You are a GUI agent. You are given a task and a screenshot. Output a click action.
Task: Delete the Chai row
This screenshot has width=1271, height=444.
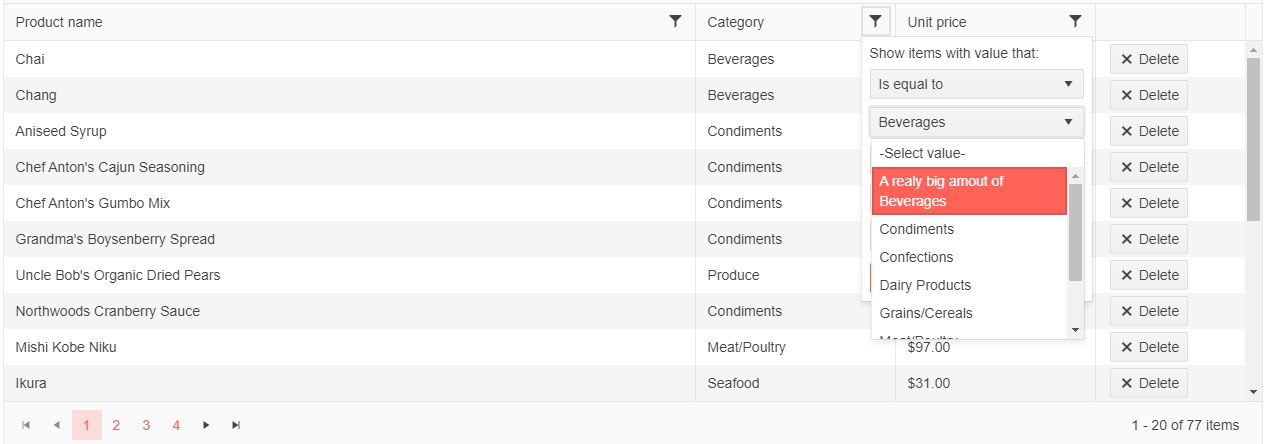click(1149, 59)
